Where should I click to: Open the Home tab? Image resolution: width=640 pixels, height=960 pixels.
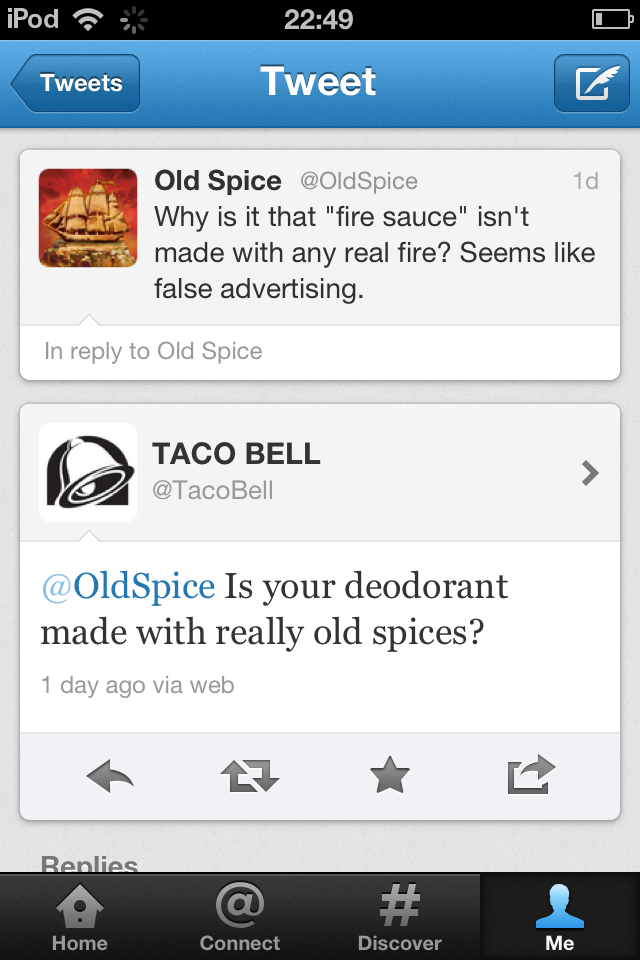(x=80, y=918)
